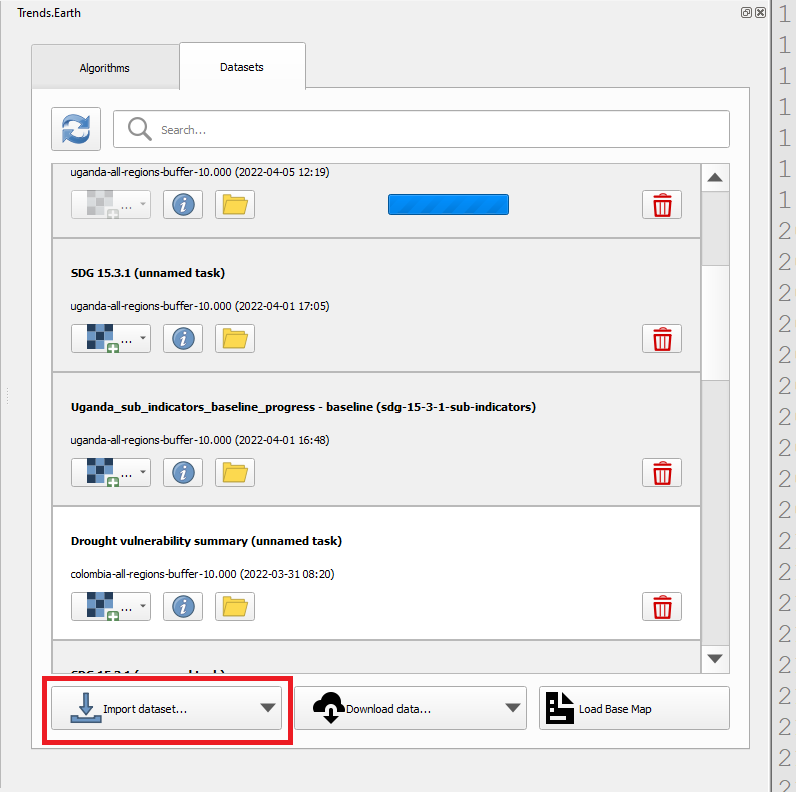
Task: Click the scrollbar down arrow in dataset list
Action: (716, 658)
